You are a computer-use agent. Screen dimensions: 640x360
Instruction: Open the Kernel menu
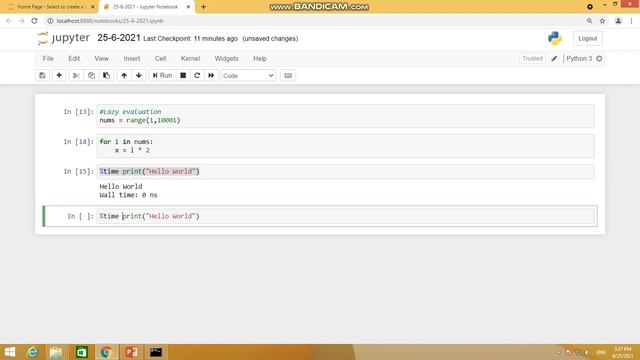(x=190, y=59)
